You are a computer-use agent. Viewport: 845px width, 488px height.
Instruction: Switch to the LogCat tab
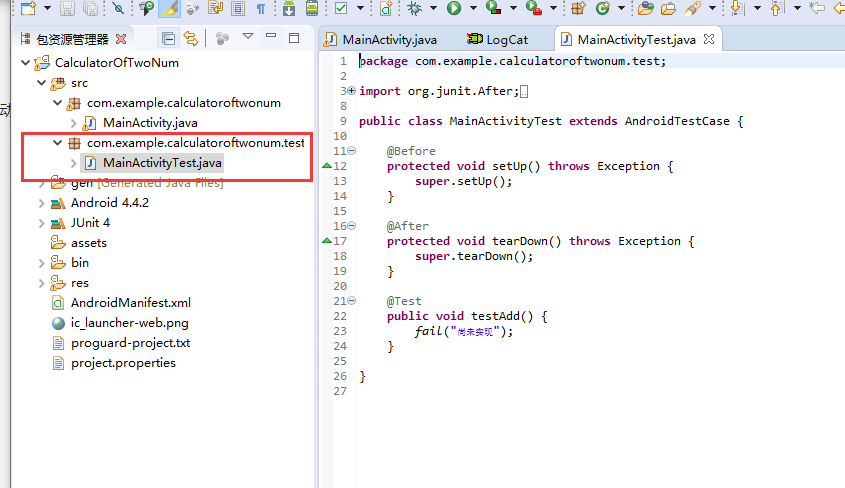pos(507,40)
